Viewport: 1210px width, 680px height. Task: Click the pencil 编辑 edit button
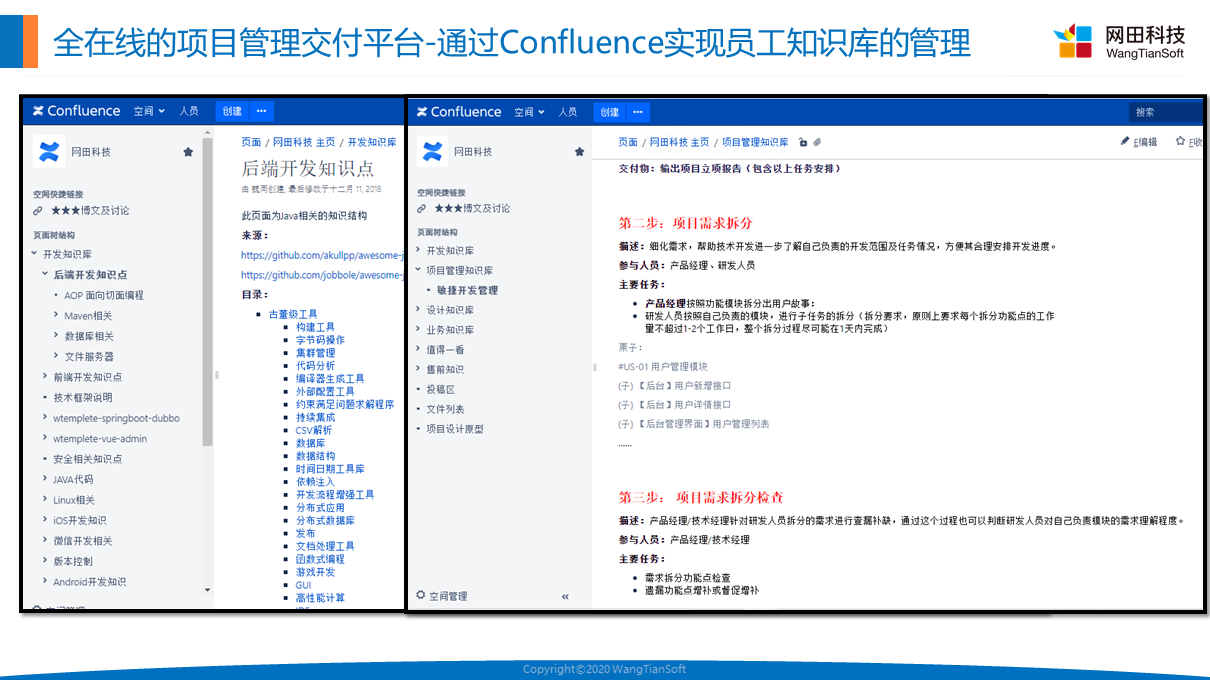1139,142
